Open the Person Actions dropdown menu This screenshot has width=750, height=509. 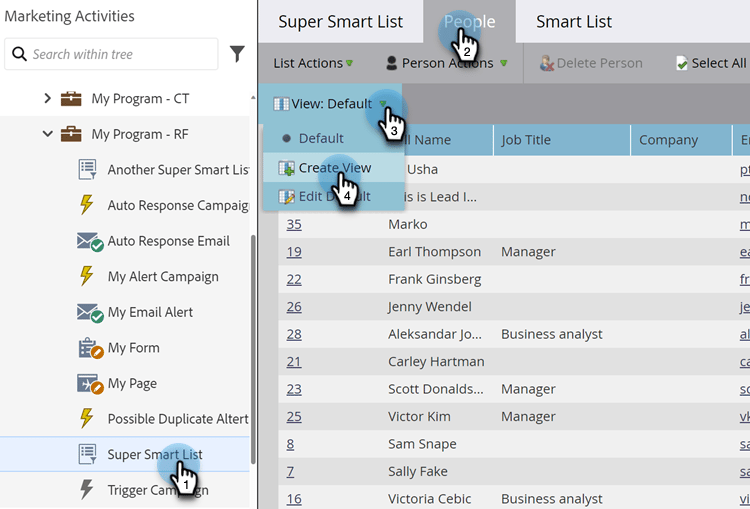click(x=446, y=63)
